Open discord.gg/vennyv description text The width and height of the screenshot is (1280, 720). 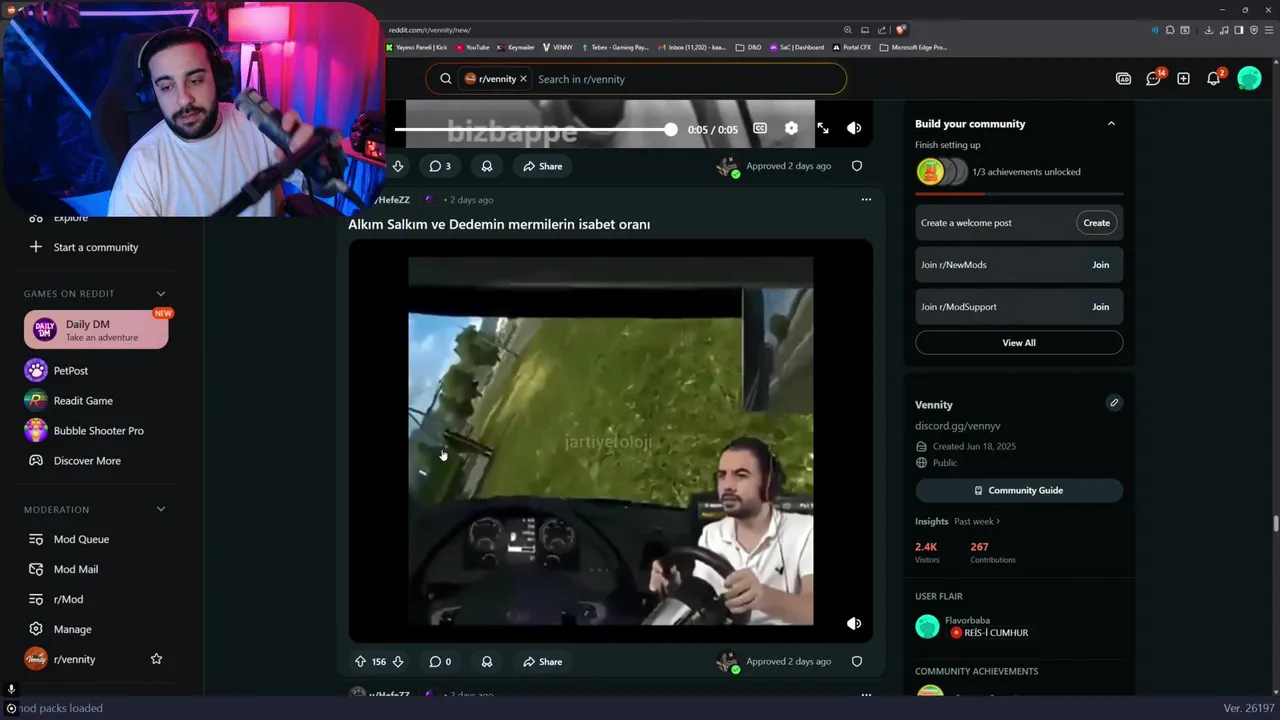pyautogui.click(x=957, y=426)
